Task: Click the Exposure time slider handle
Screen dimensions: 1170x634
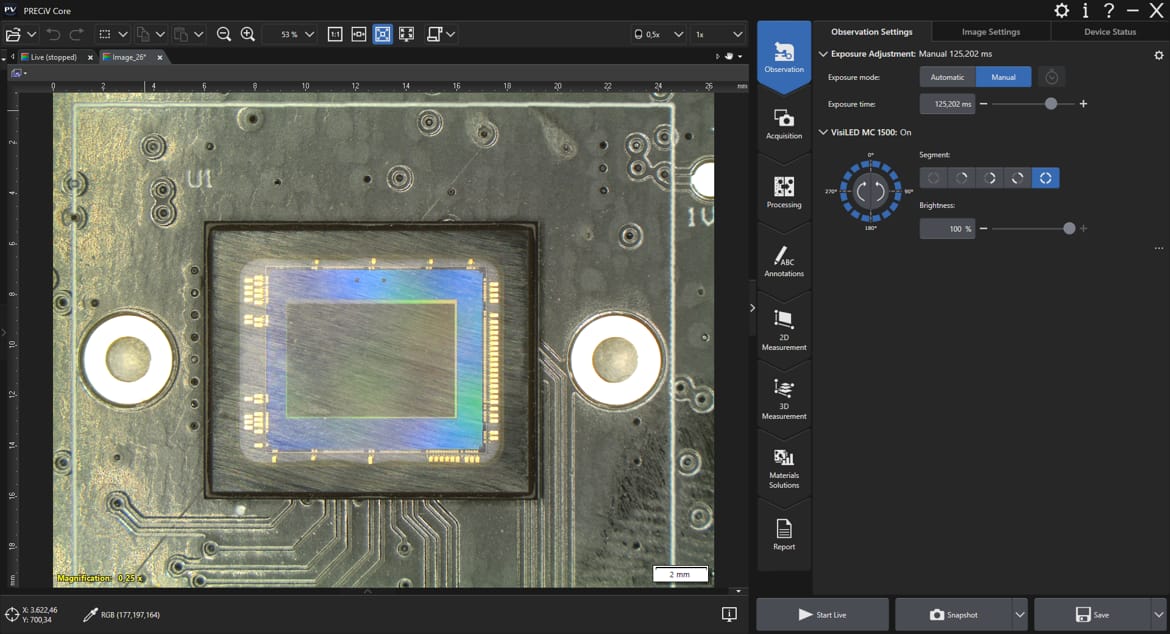Action: coord(1050,104)
